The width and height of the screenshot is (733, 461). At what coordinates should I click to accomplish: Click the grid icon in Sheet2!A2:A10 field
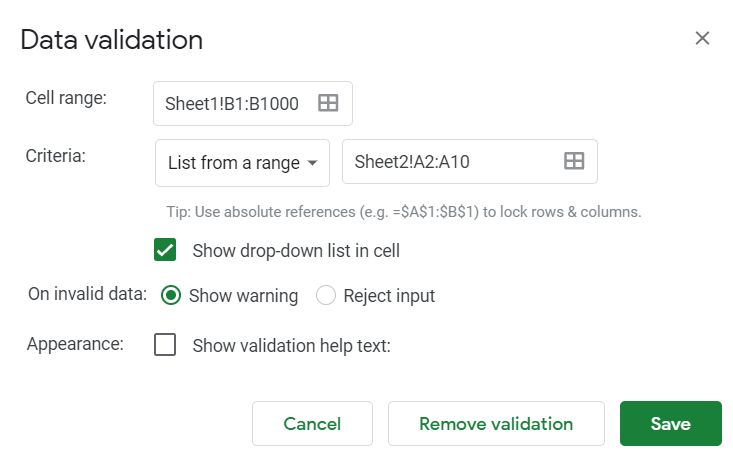pos(573,161)
